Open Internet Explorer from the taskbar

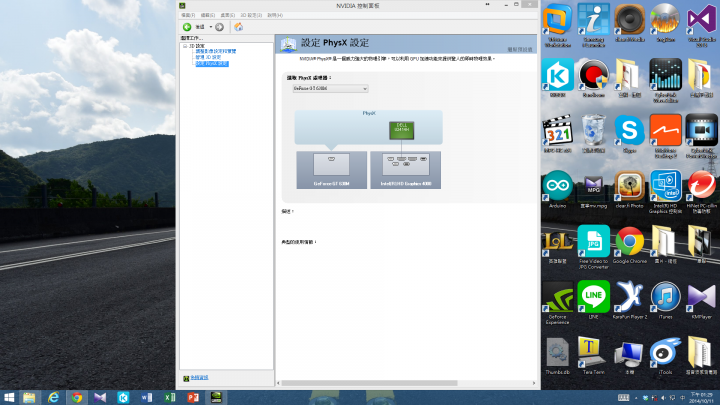(53, 398)
